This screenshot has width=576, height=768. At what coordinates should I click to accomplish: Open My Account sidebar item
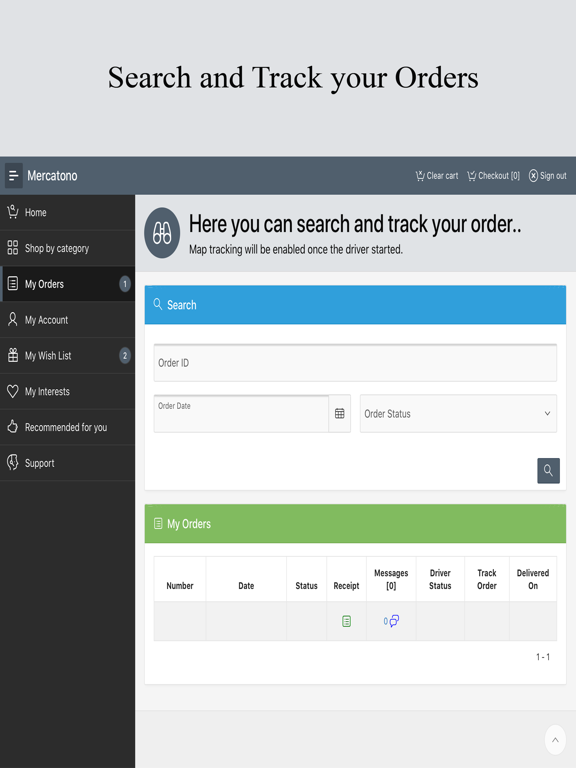pos(68,320)
